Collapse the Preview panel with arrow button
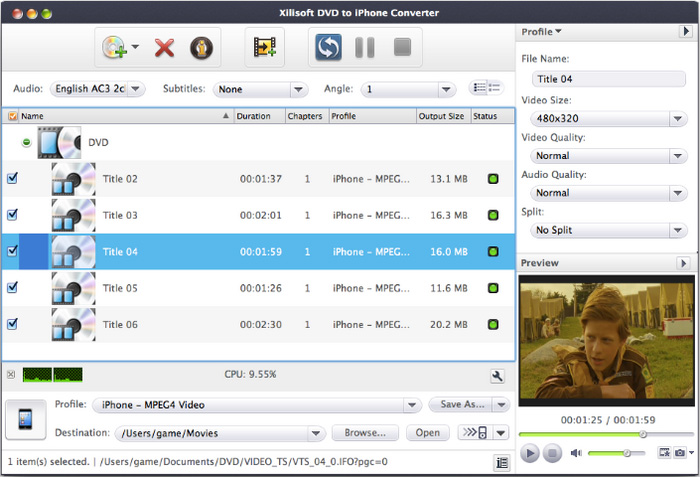 pos(683,263)
